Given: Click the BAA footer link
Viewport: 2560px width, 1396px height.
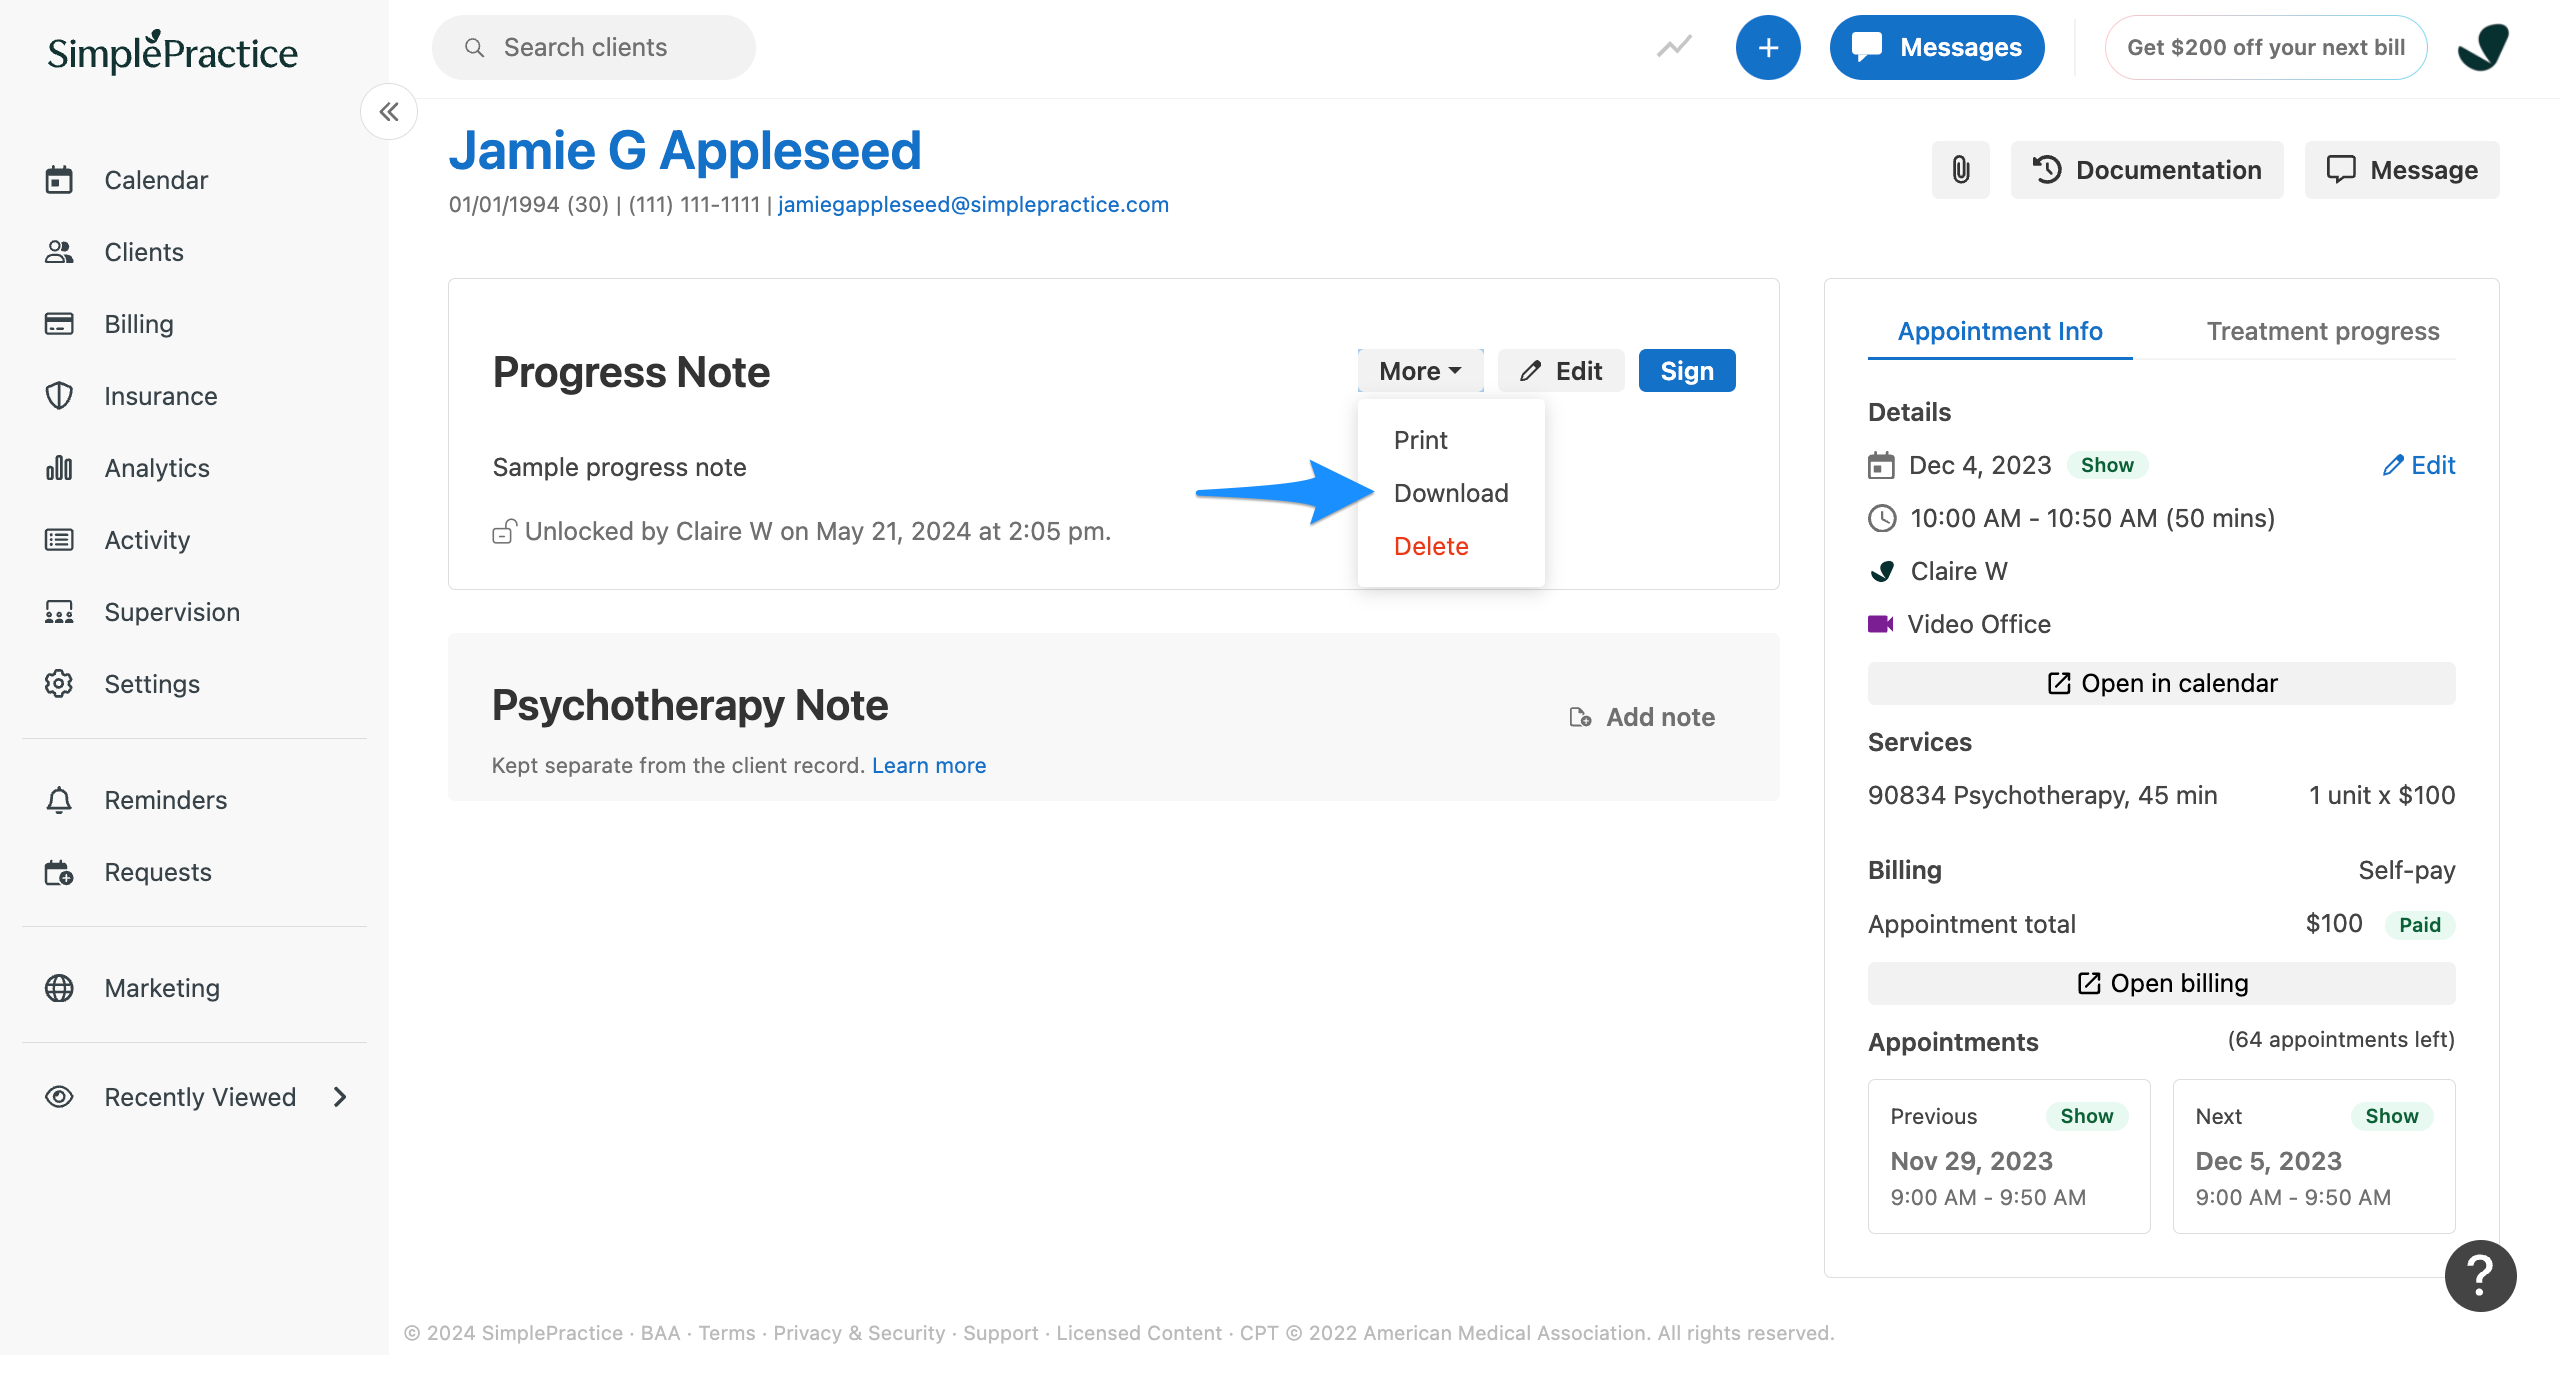Looking at the screenshot, I should (x=660, y=1333).
